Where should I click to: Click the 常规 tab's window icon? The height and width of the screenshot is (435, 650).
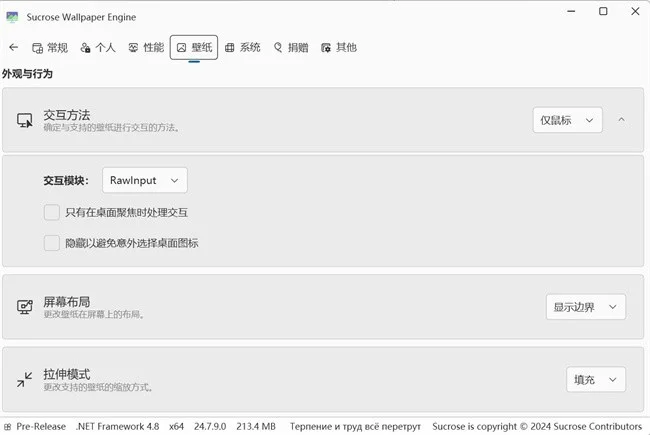tap(37, 48)
